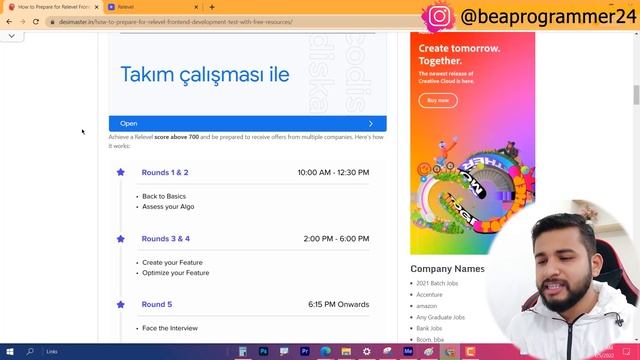Open the 'Bcom, bba' link

(x=430, y=340)
